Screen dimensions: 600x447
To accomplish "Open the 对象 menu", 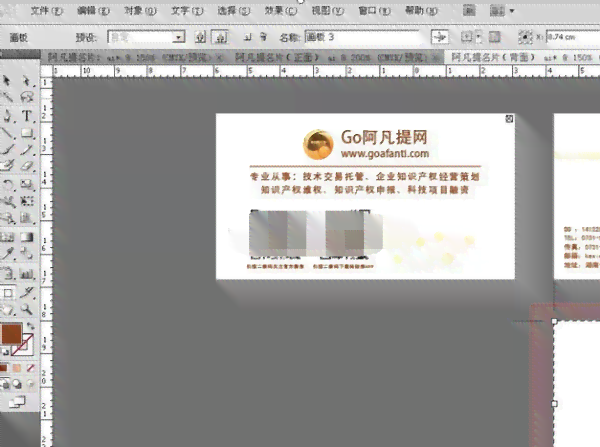I will coord(140,11).
